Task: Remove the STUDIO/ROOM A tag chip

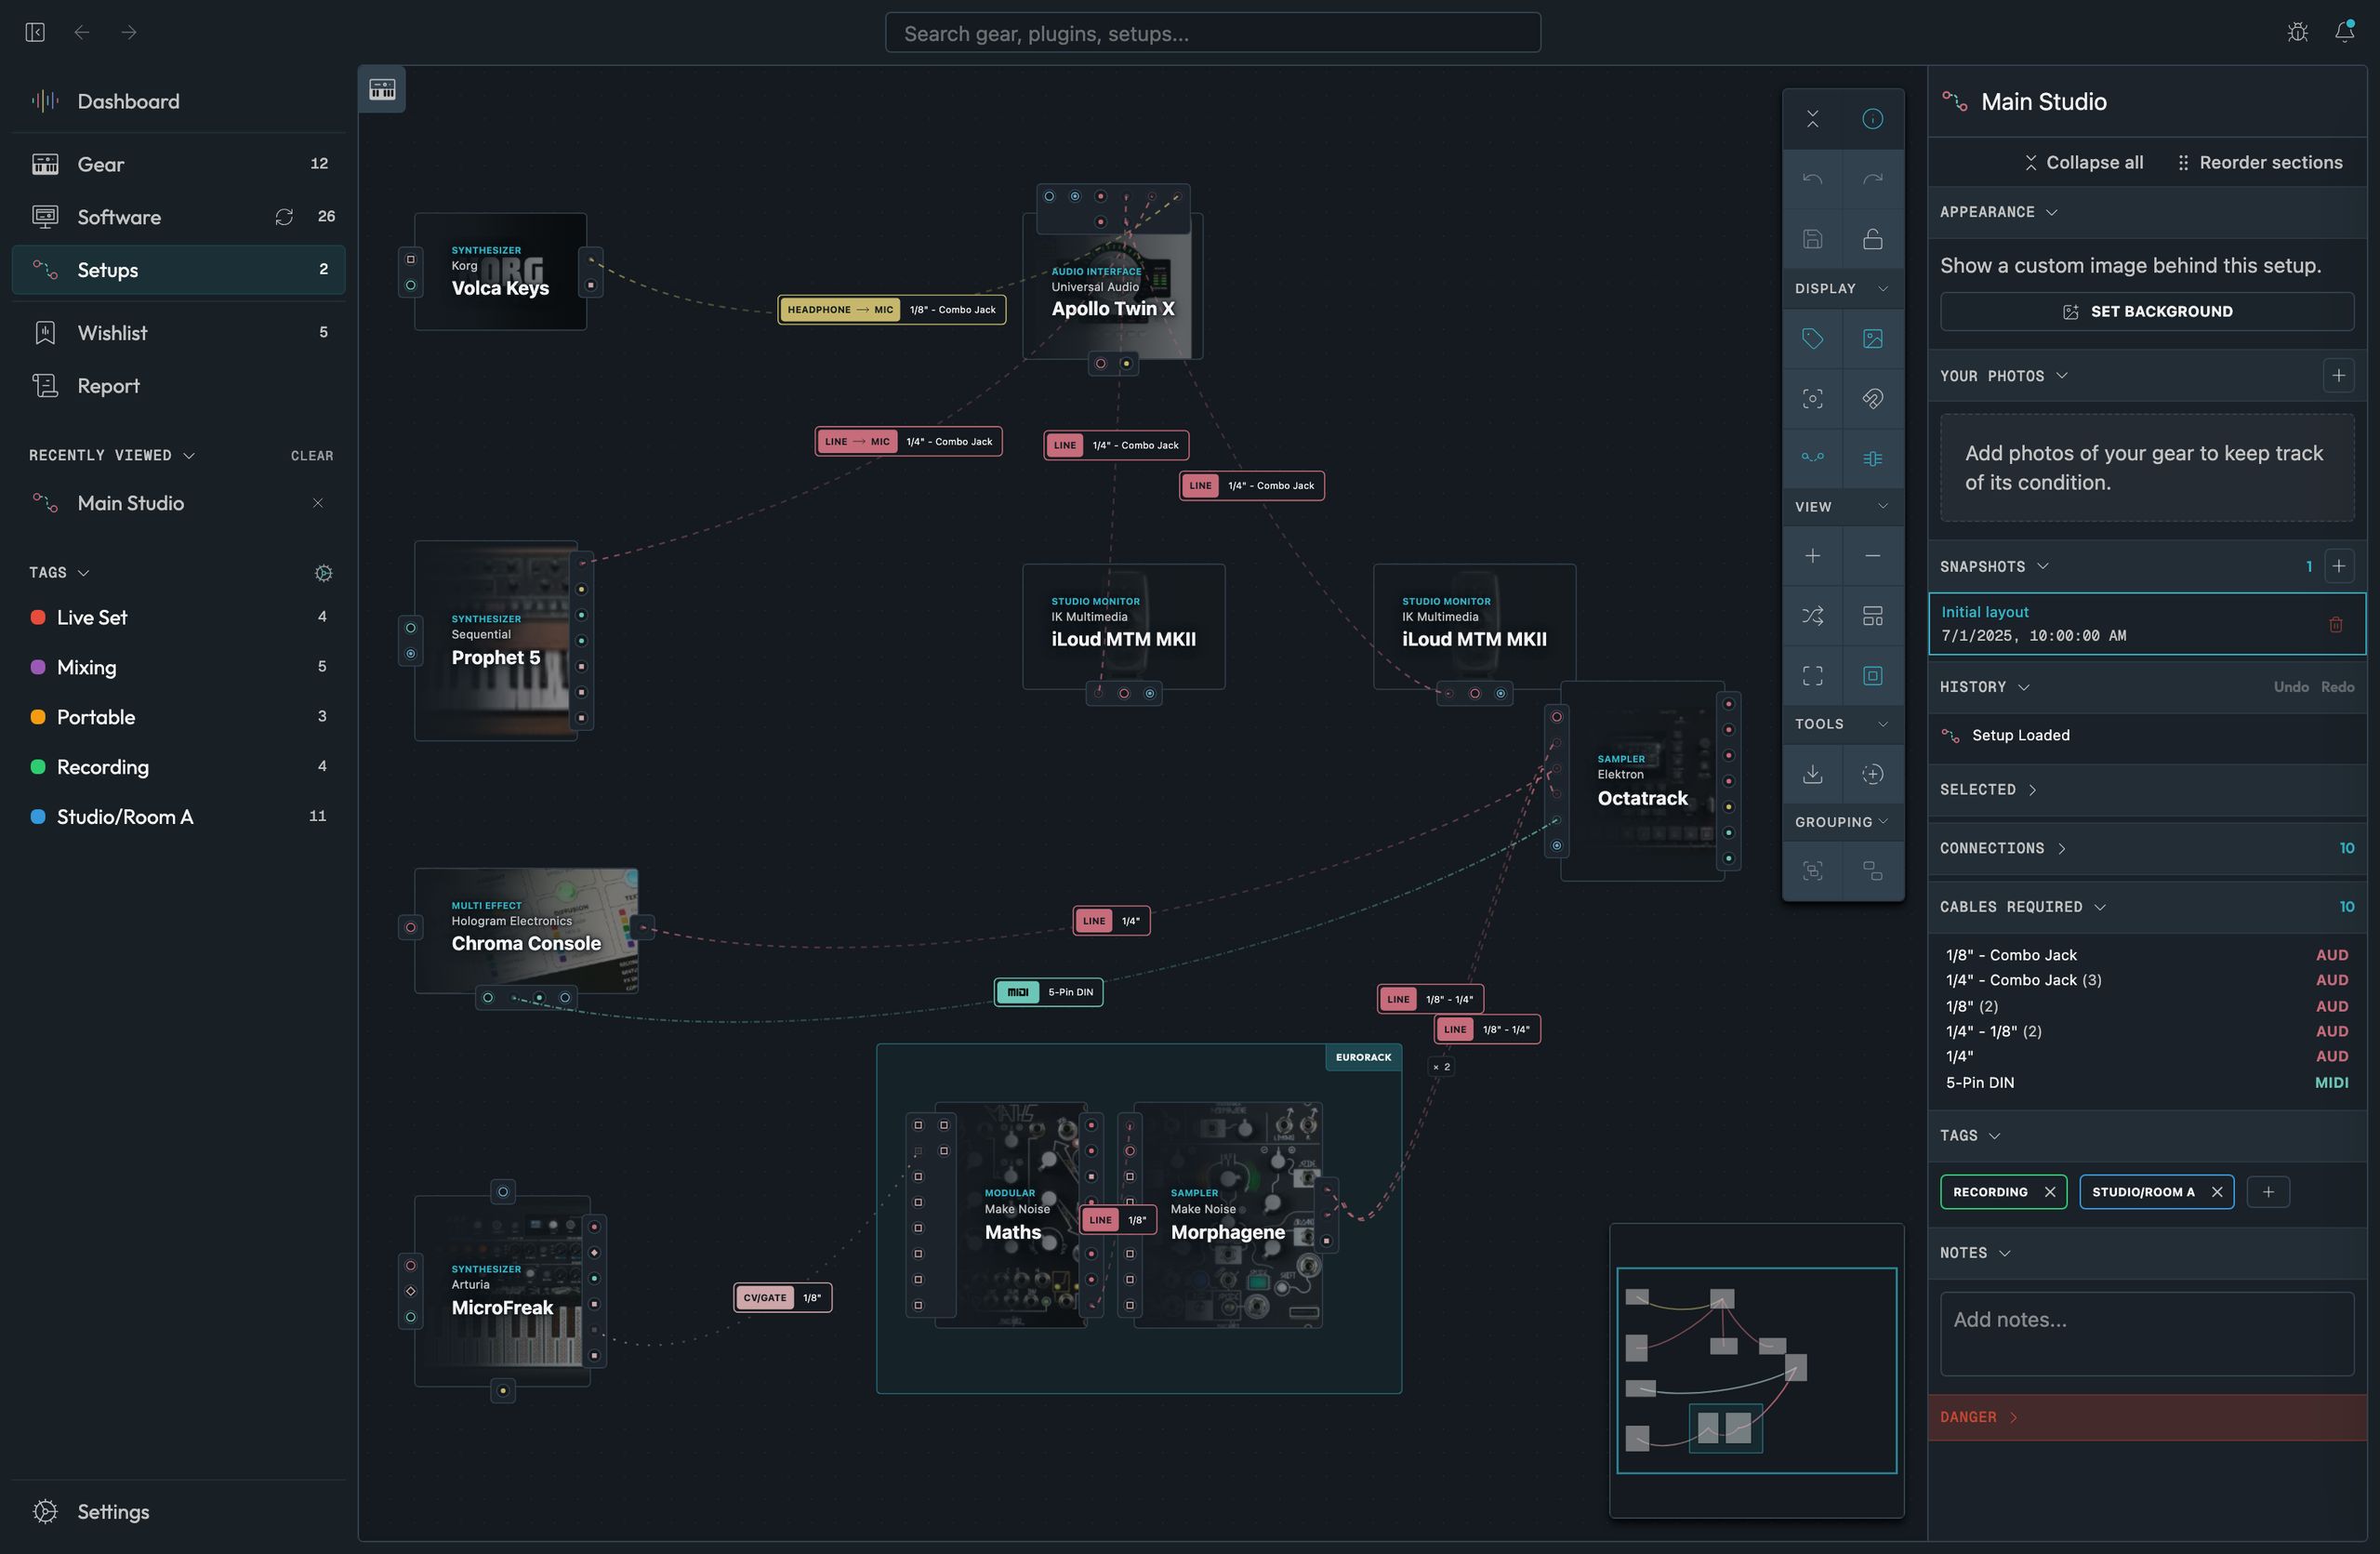Action: tap(2216, 1192)
